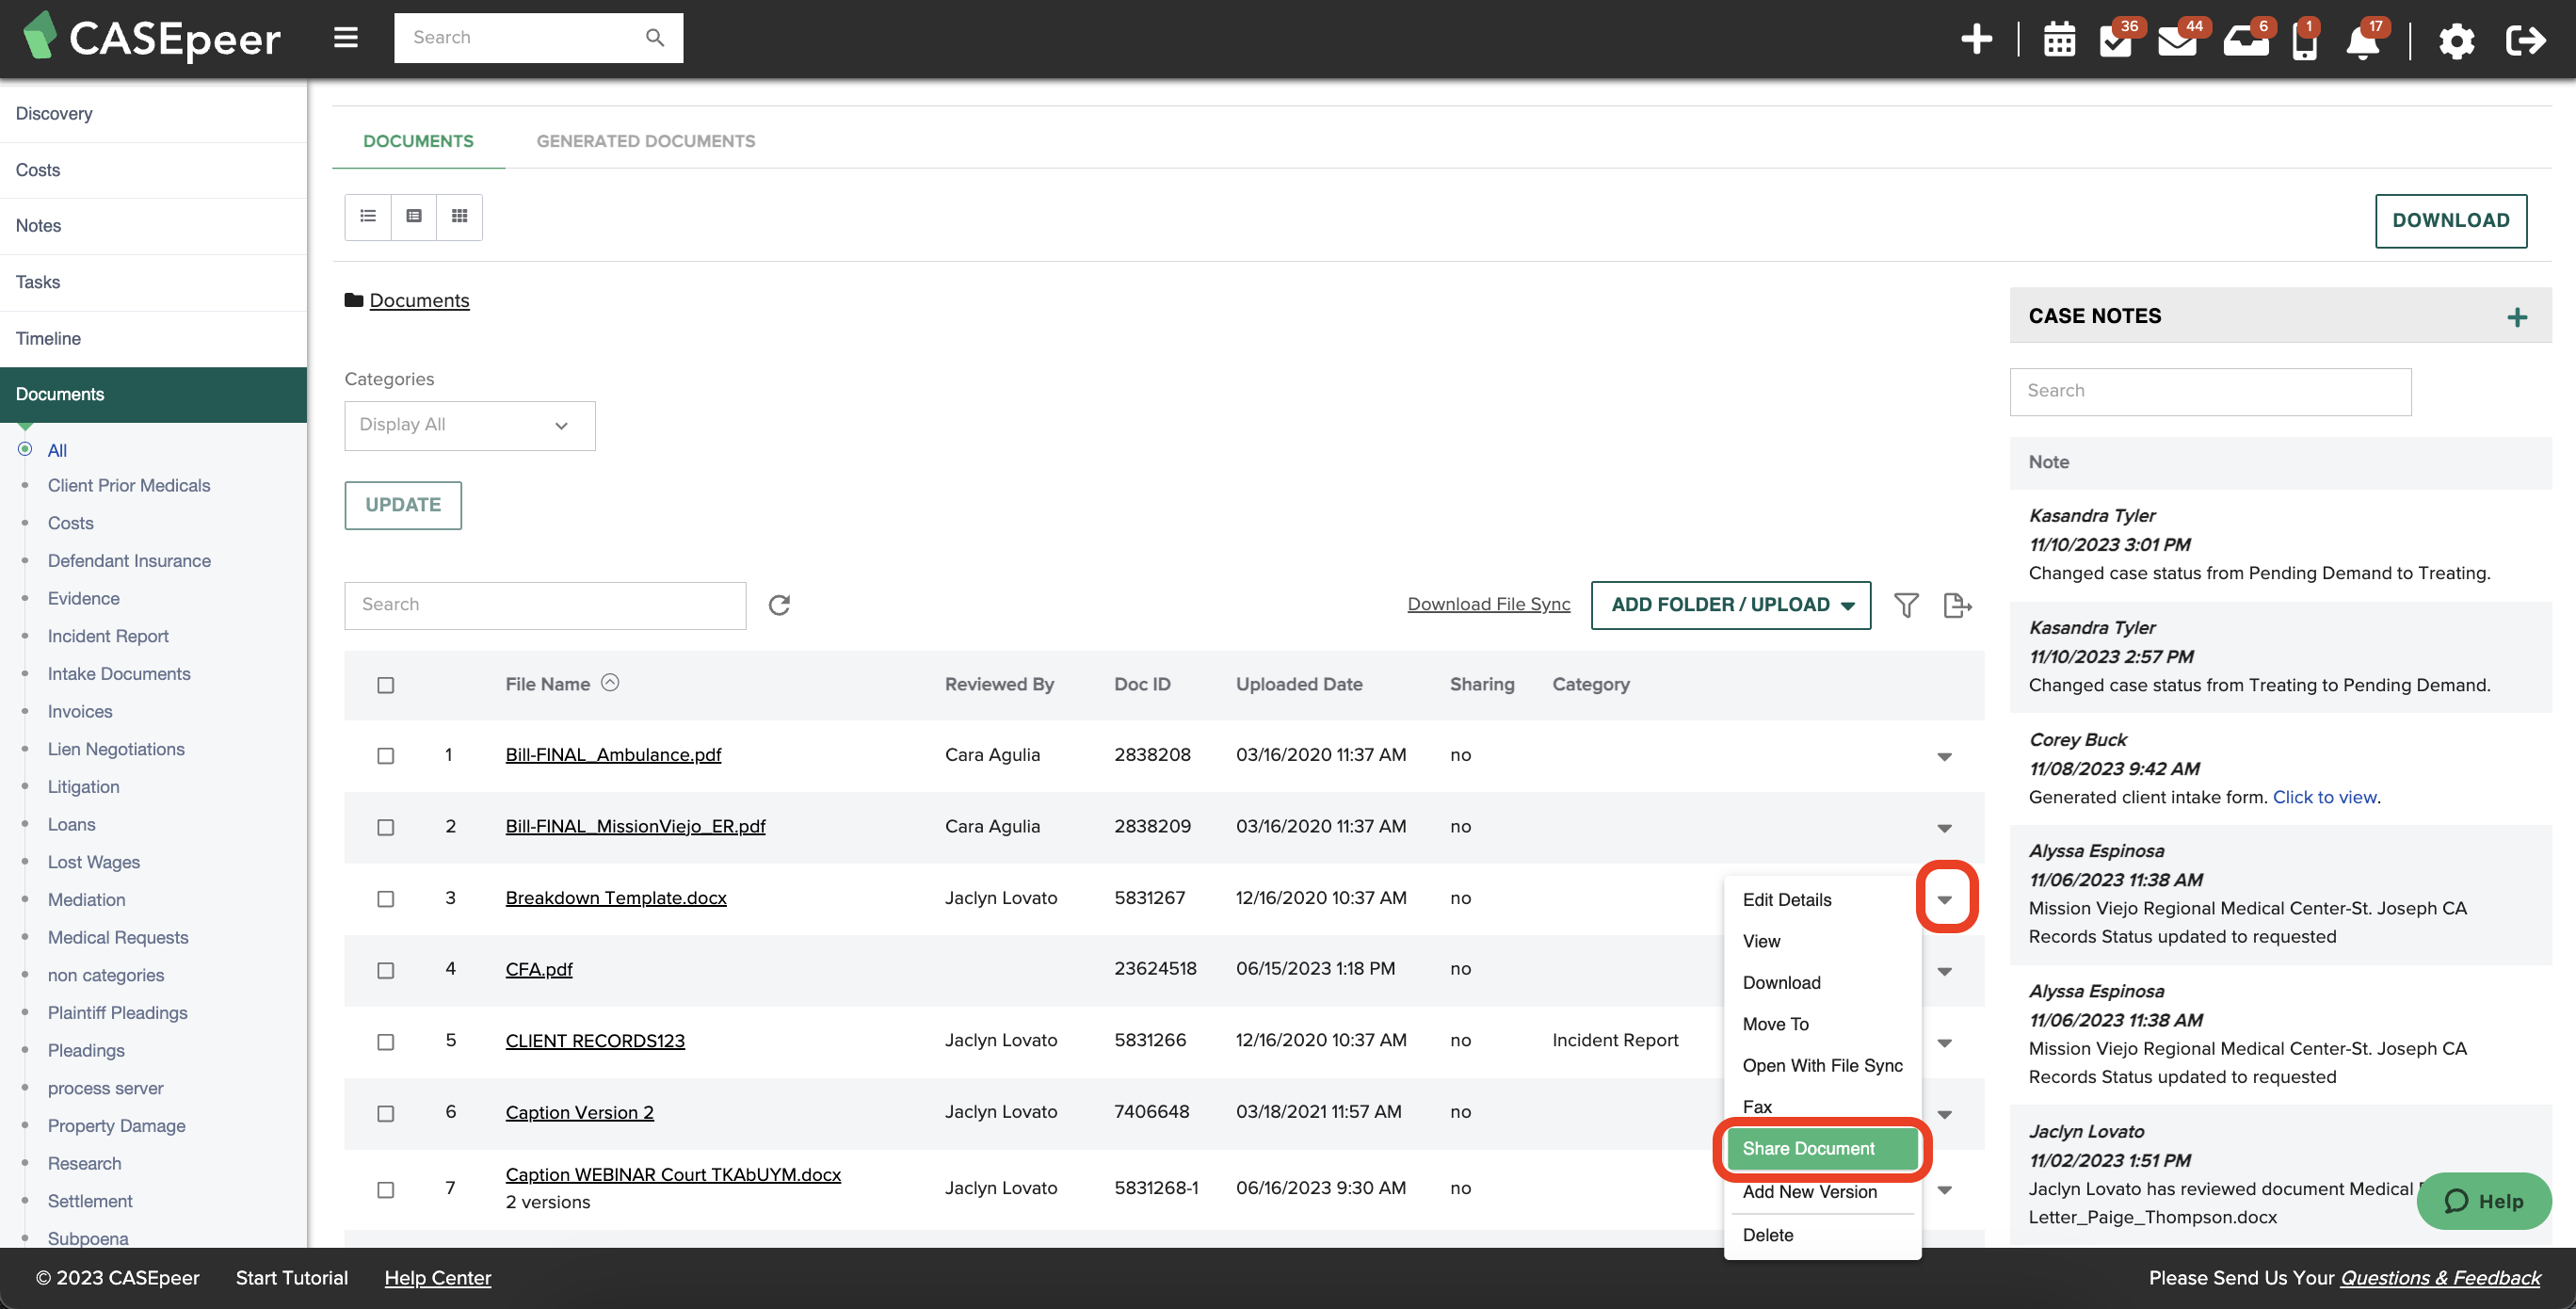Image resolution: width=2576 pixels, height=1309 pixels.
Task: Click the Documents folder icon breadcrumb
Action: click(x=354, y=300)
